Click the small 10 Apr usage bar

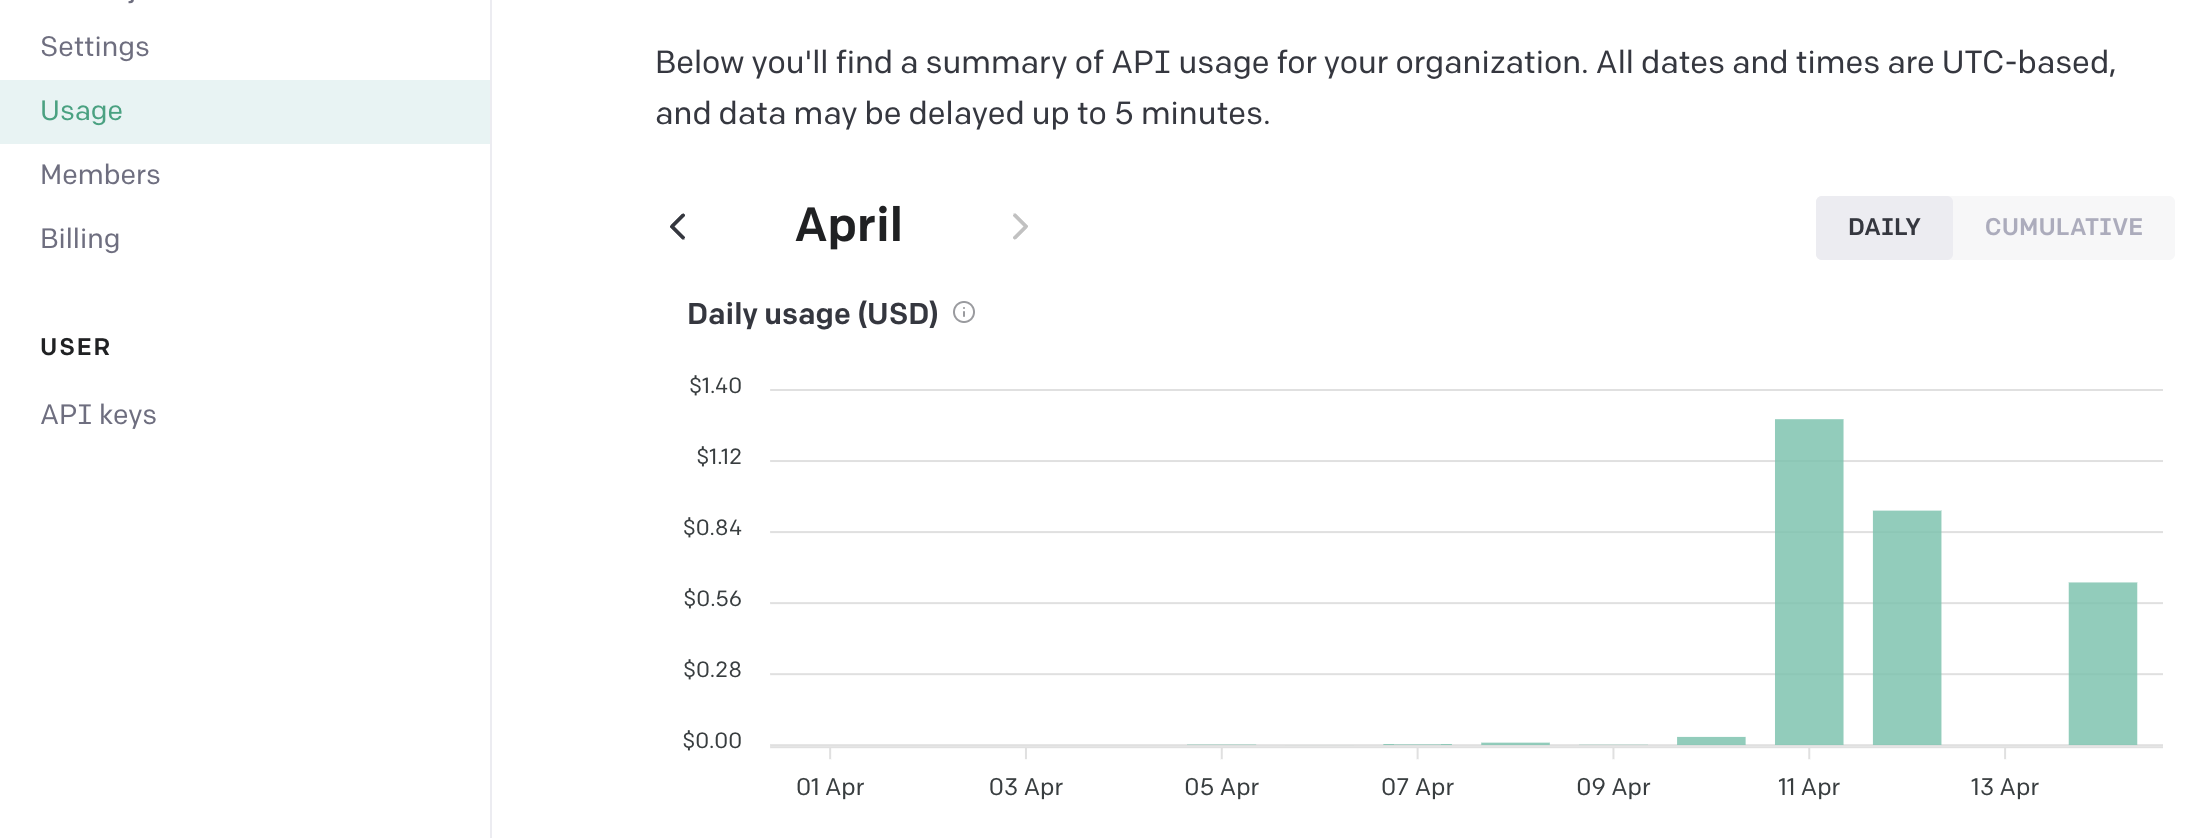pyautogui.click(x=1710, y=740)
